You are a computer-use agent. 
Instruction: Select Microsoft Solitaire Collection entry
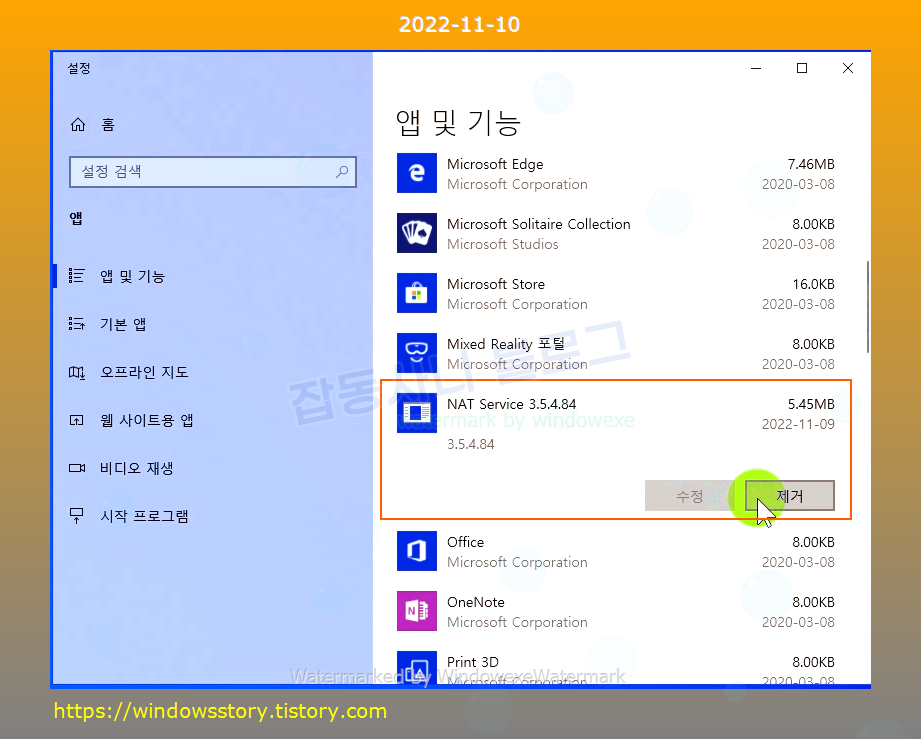[x=616, y=234]
